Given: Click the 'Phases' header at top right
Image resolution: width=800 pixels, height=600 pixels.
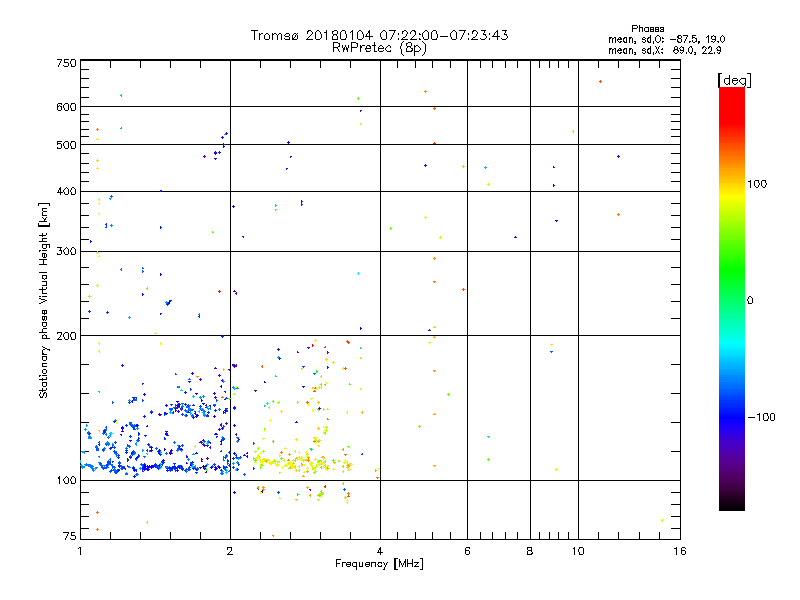Looking at the screenshot, I should (x=647, y=29).
